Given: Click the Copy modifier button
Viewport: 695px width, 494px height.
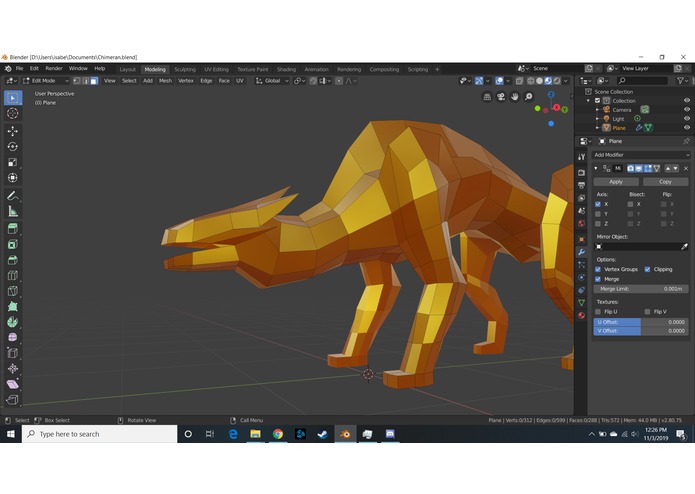Looking at the screenshot, I should click(665, 182).
